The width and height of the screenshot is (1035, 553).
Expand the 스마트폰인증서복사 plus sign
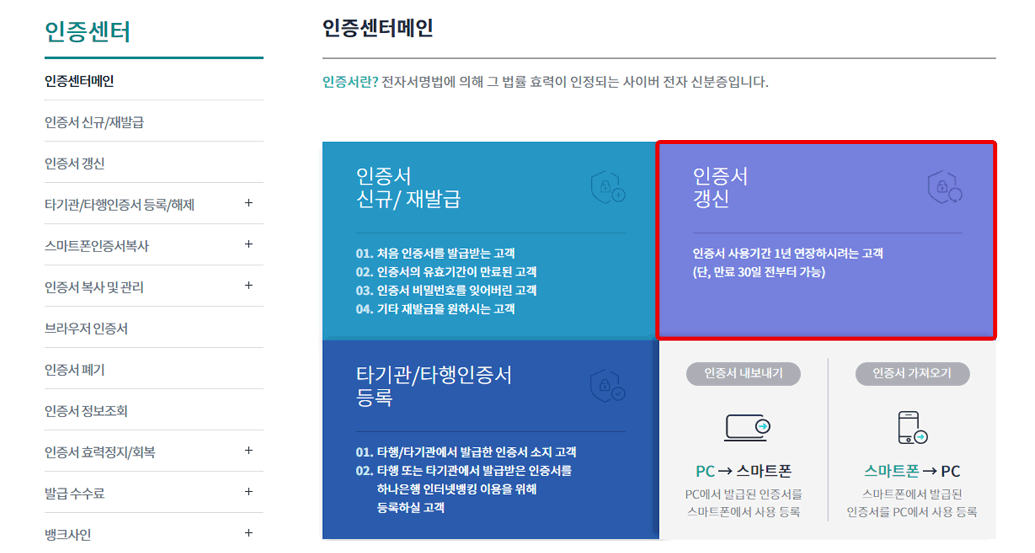pos(248,244)
